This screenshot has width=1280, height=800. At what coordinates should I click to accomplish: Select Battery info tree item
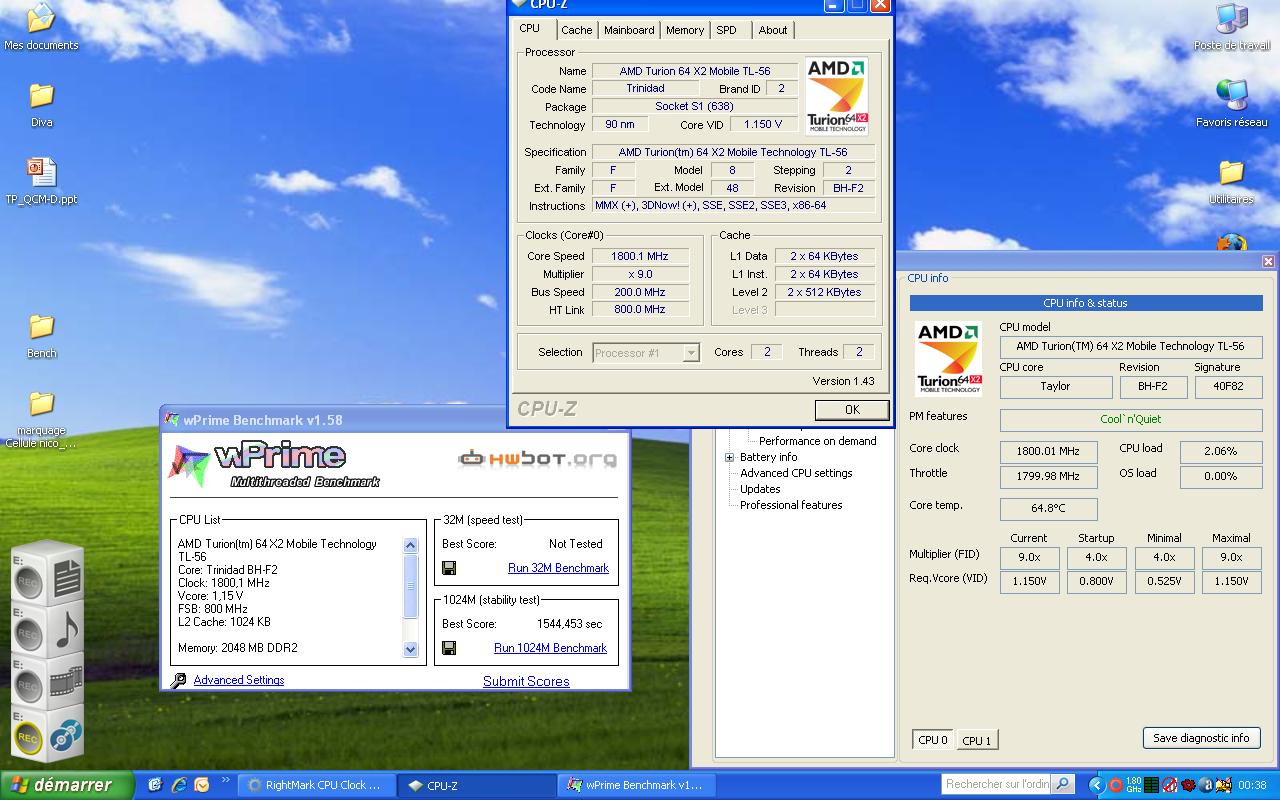coord(768,457)
